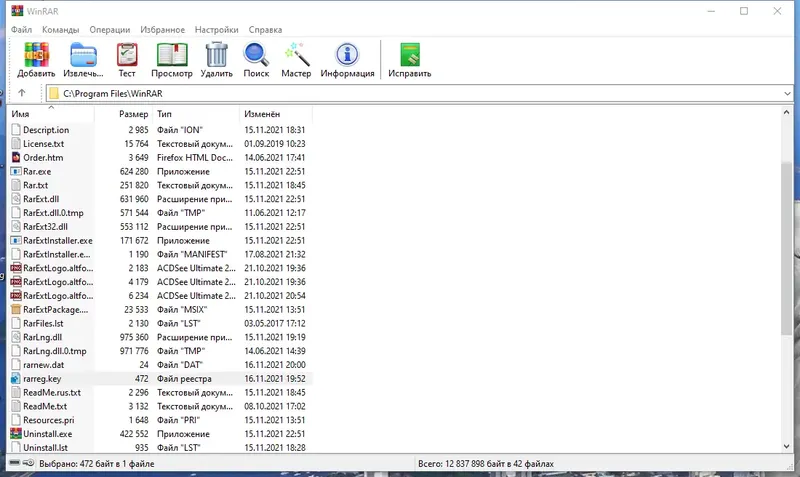Screen dimensions: 800x477
Task: Select the RarExt.dll.0.tmp file name
Action: pos(53,213)
